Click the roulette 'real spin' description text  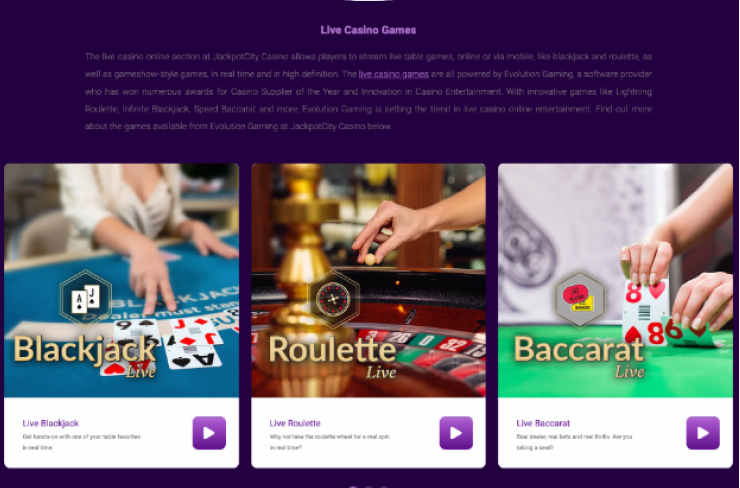[329, 442]
